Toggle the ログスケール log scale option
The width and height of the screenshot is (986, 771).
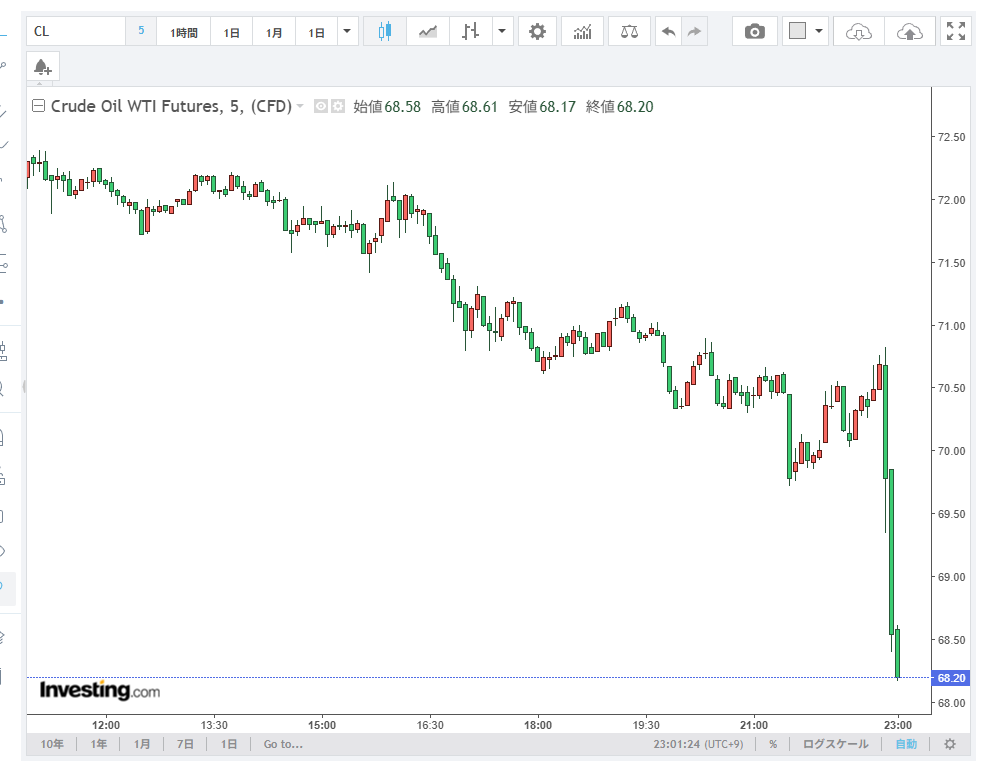(836, 744)
